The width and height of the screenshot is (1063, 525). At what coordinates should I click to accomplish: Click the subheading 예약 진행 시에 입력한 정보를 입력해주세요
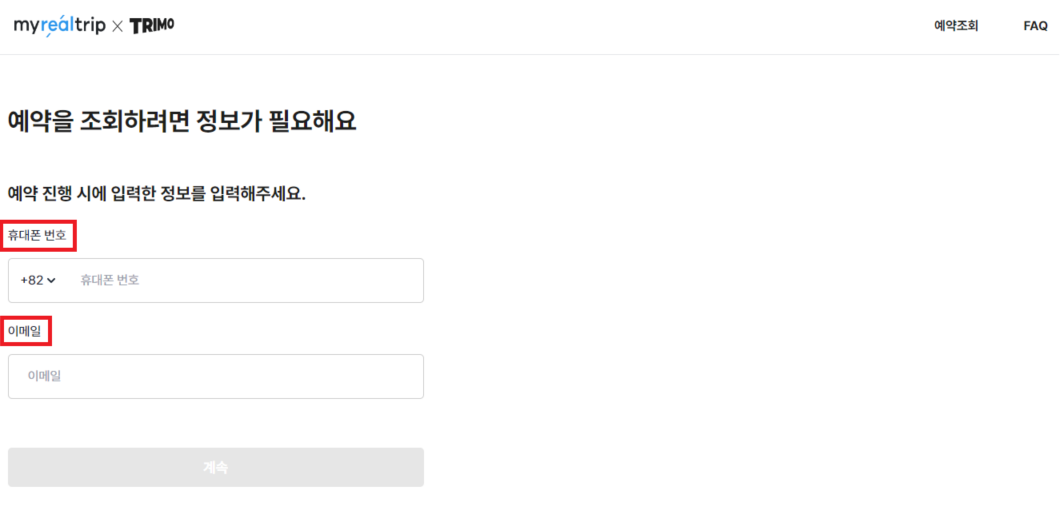click(157, 195)
